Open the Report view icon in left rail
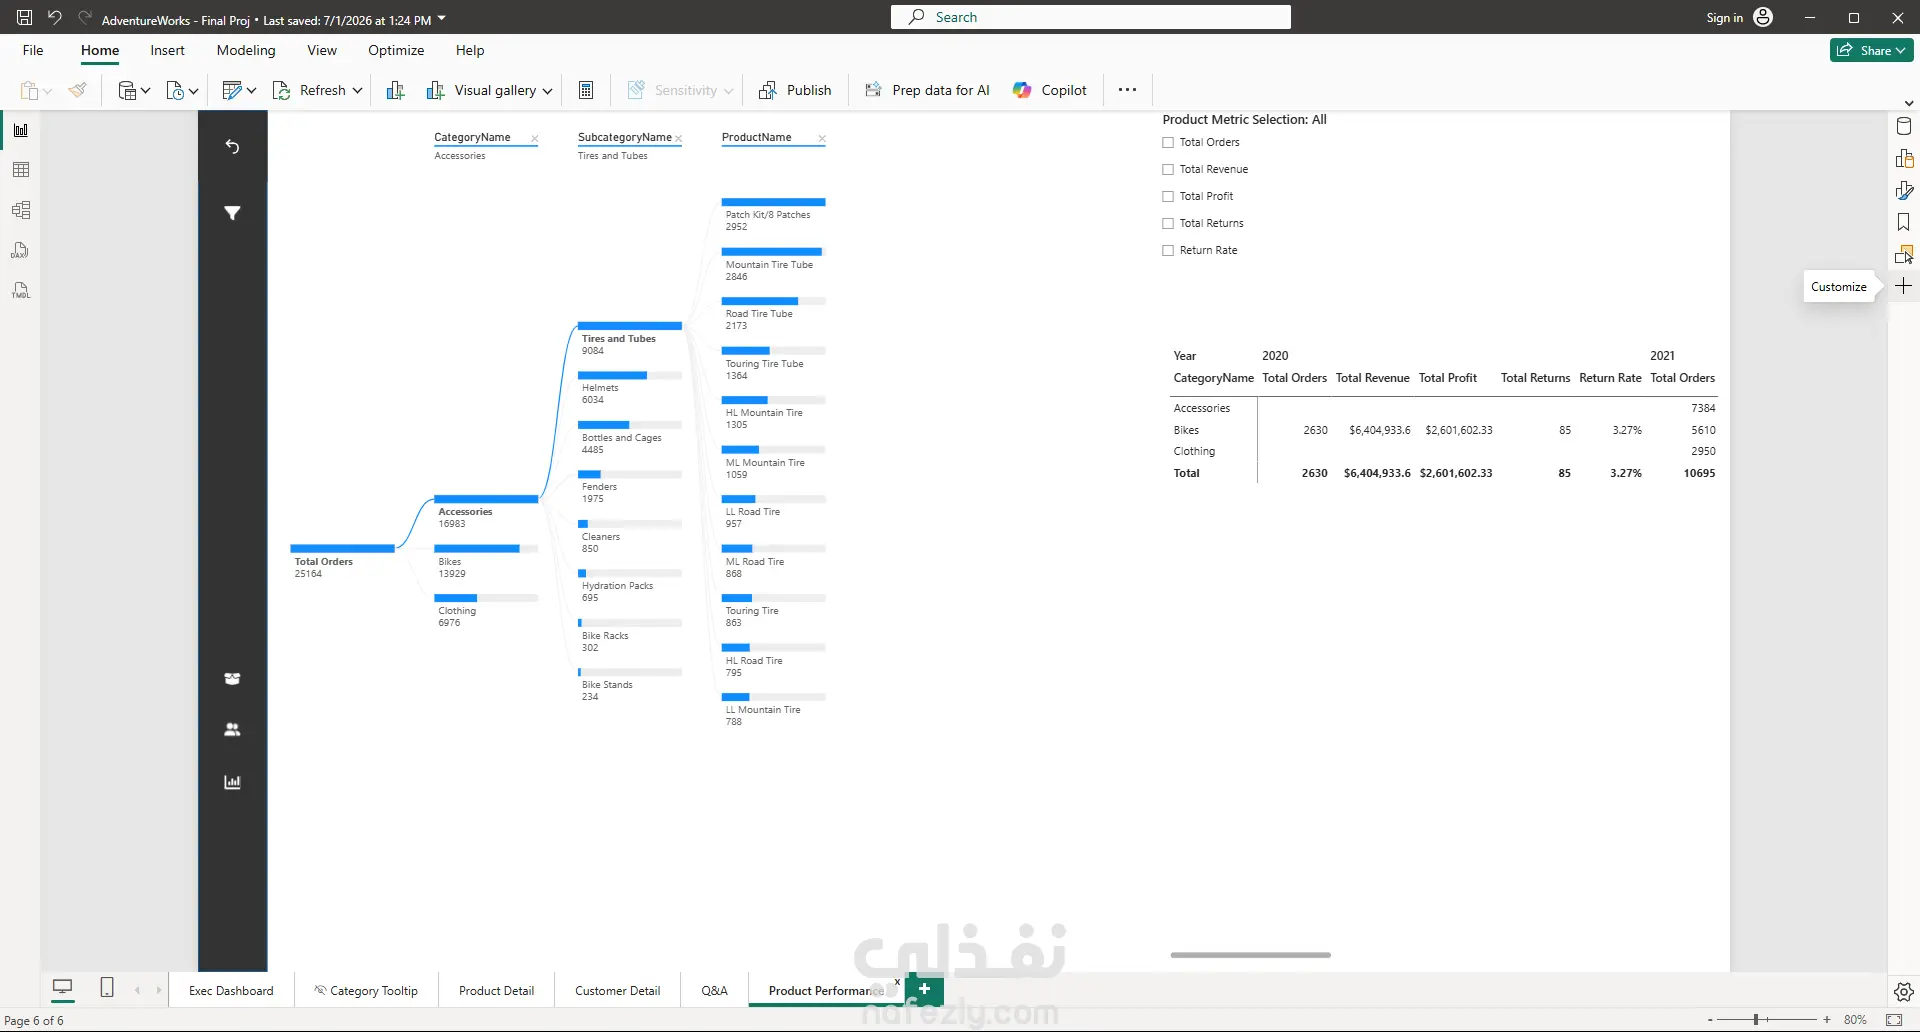 [x=21, y=130]
